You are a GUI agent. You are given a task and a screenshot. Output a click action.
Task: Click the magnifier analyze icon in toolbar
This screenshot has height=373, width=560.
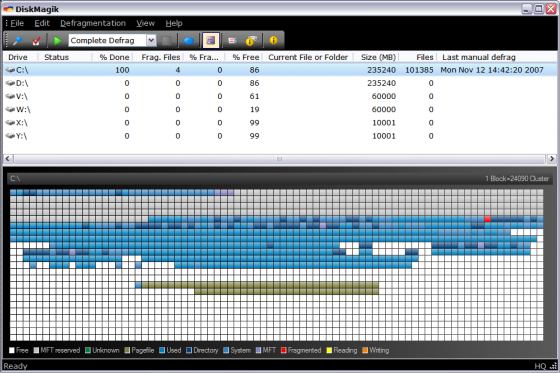click(17, 40)
